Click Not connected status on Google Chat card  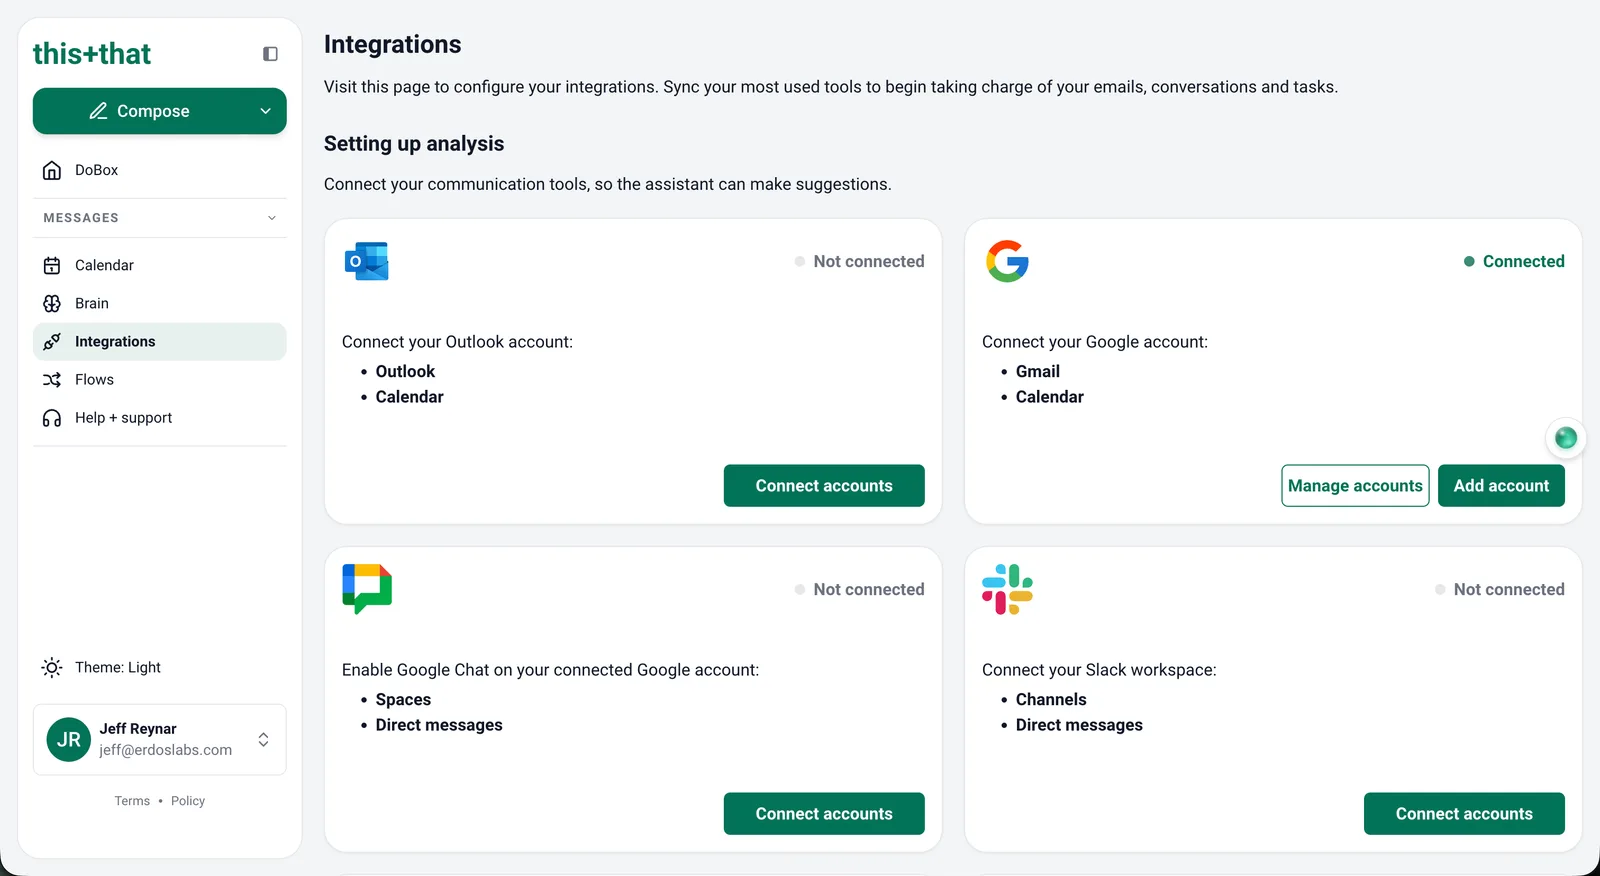pyautogui.click(x=859, y=590)
